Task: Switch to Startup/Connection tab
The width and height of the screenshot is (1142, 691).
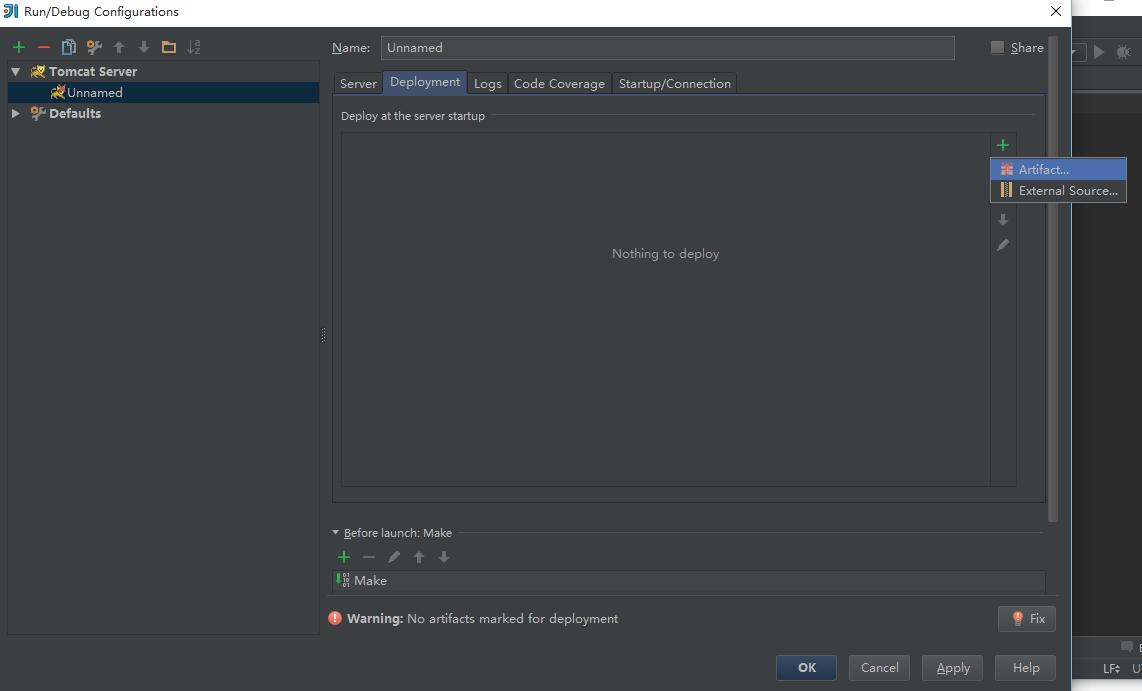Action: (x=674, y=84)
